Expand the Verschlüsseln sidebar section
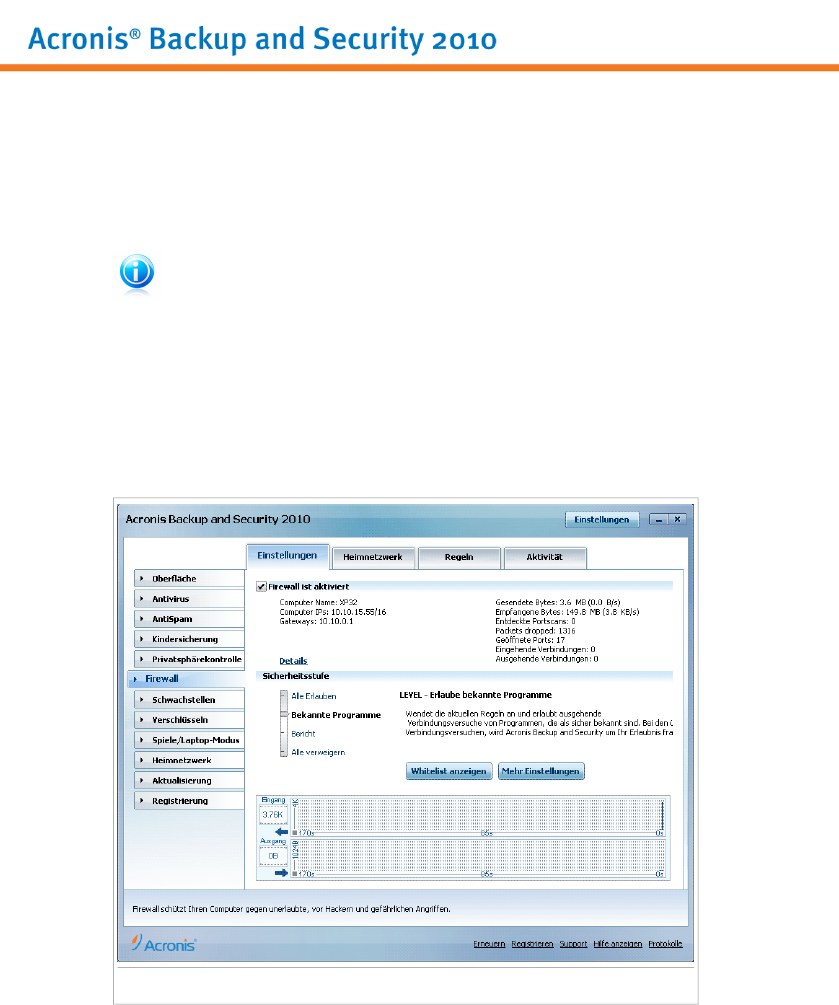The width and height of the screenshot is (839, 1005). pos(189,720)
